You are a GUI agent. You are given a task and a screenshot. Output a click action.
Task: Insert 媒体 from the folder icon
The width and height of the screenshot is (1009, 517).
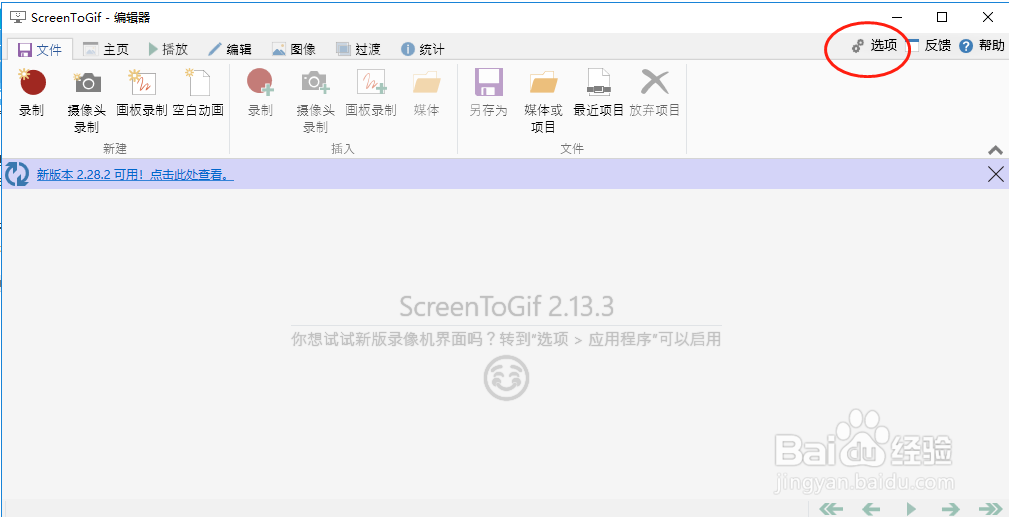(x=426, y=93)
